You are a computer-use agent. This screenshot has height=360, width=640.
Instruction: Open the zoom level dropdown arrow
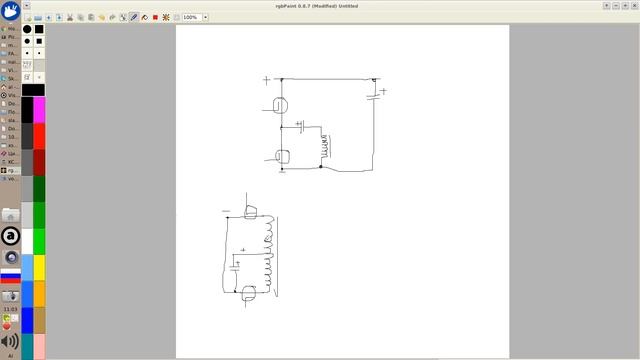pyautogui.click(x=205, y=18)
